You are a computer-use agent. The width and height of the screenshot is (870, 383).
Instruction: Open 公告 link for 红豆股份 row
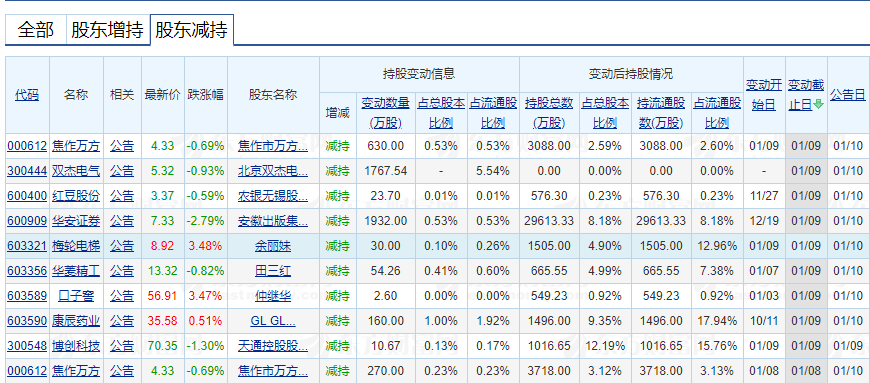coord(122,196)
